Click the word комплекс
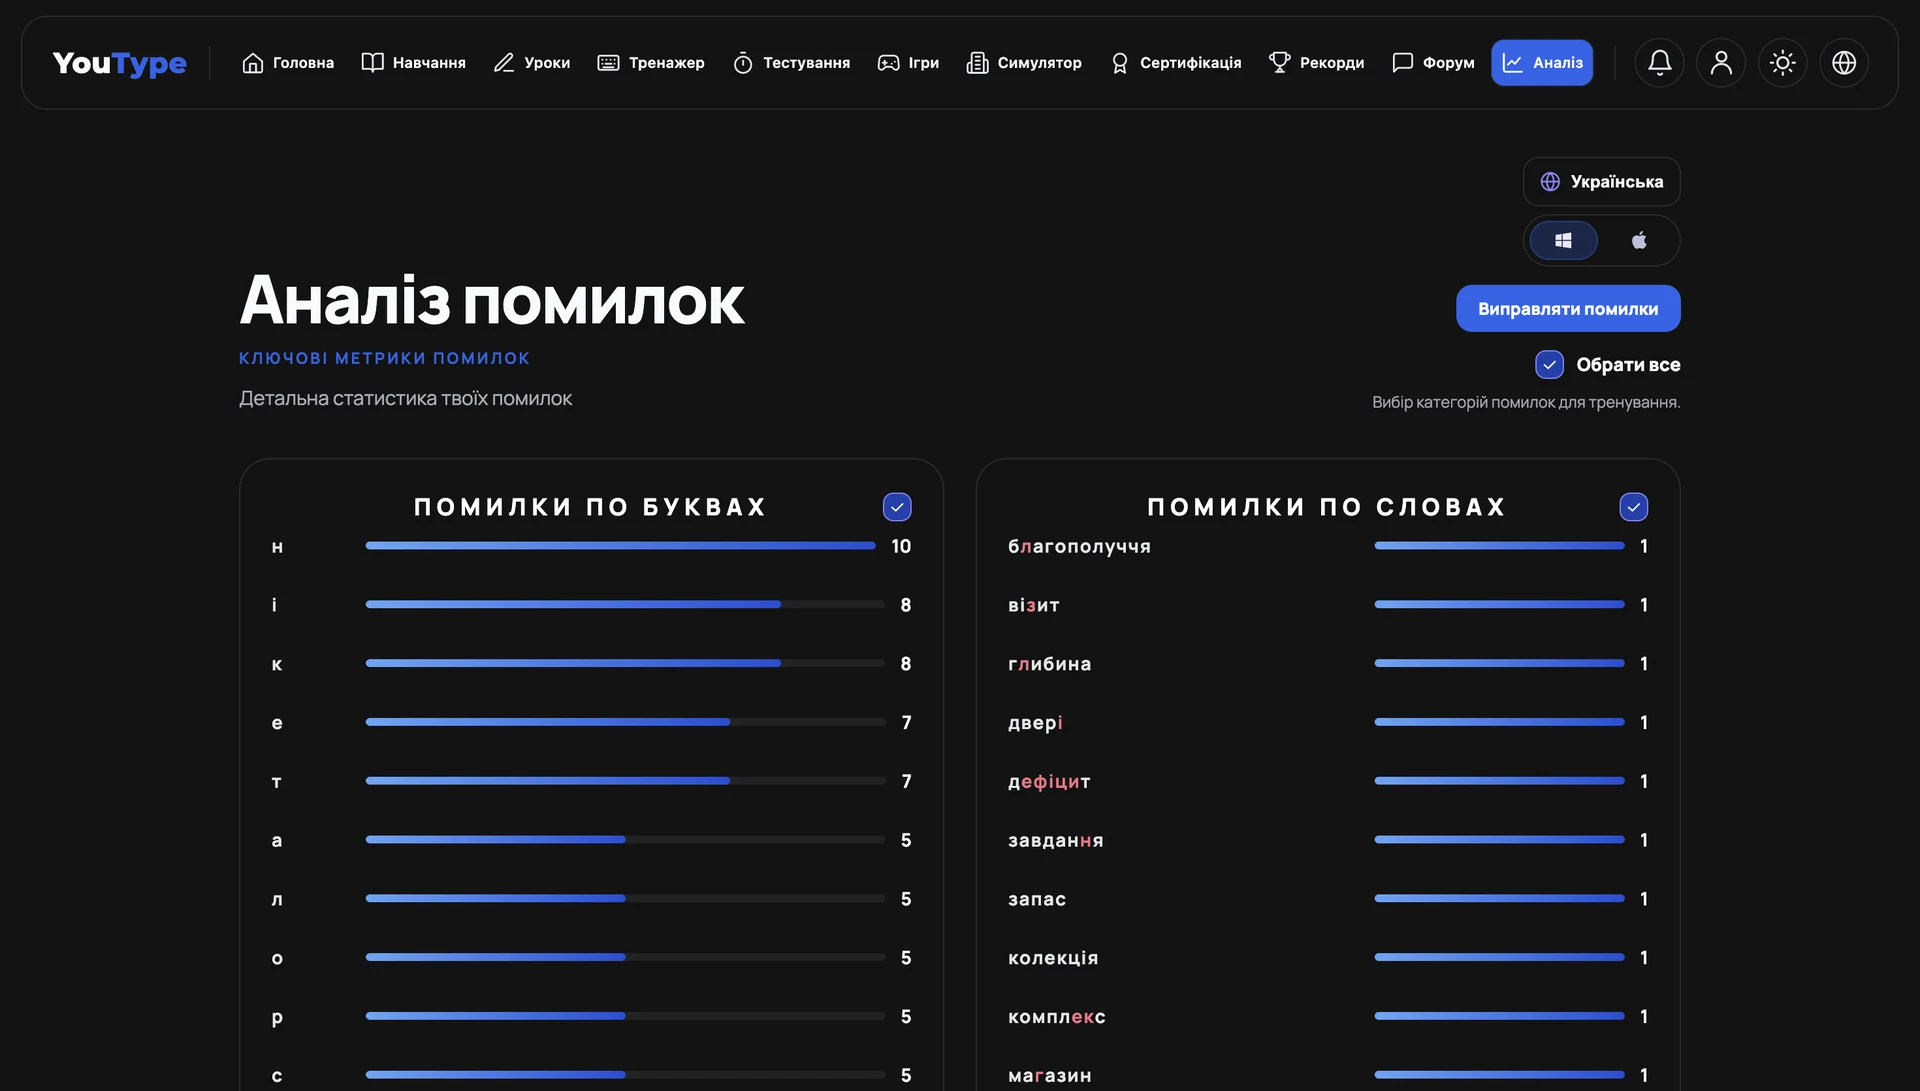This screenshot has width=1920, height=1091. pos(1057,1017)
